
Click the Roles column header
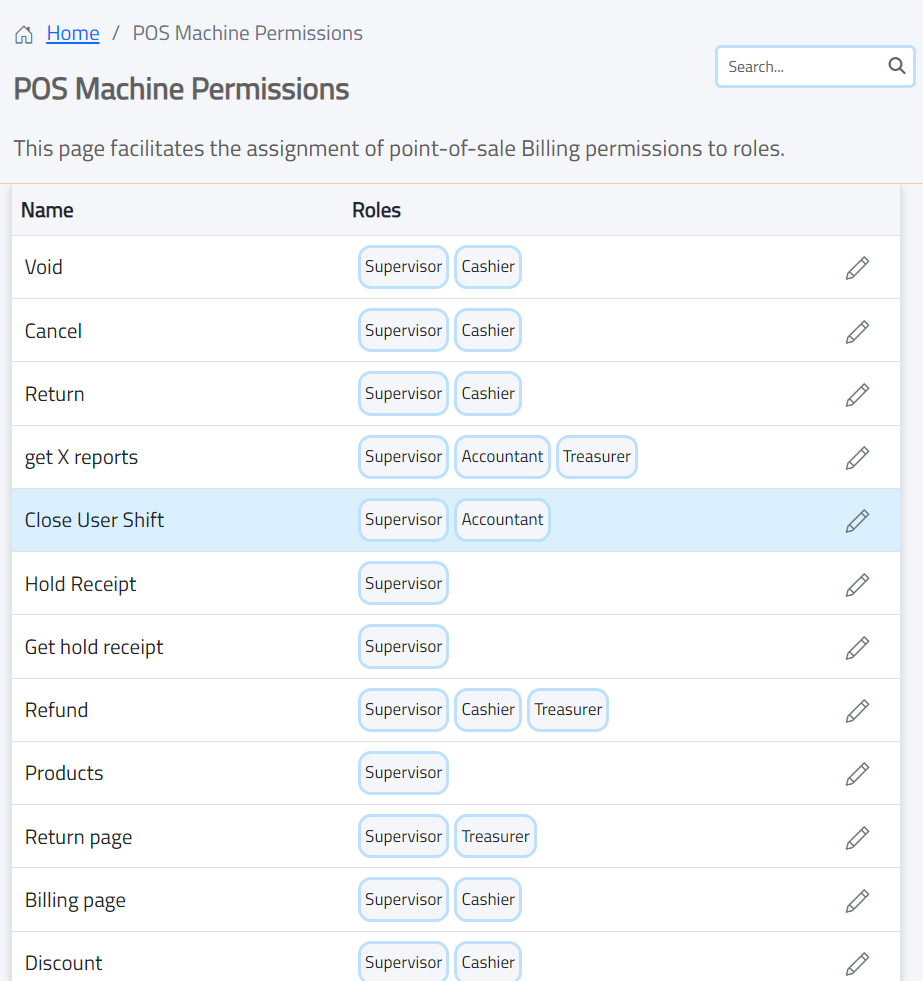[x=376, y=210]
